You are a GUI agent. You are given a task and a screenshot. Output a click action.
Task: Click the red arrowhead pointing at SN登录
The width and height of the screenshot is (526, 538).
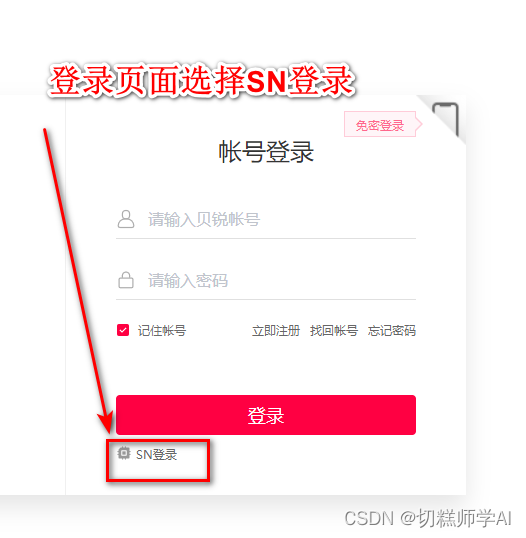106,422
